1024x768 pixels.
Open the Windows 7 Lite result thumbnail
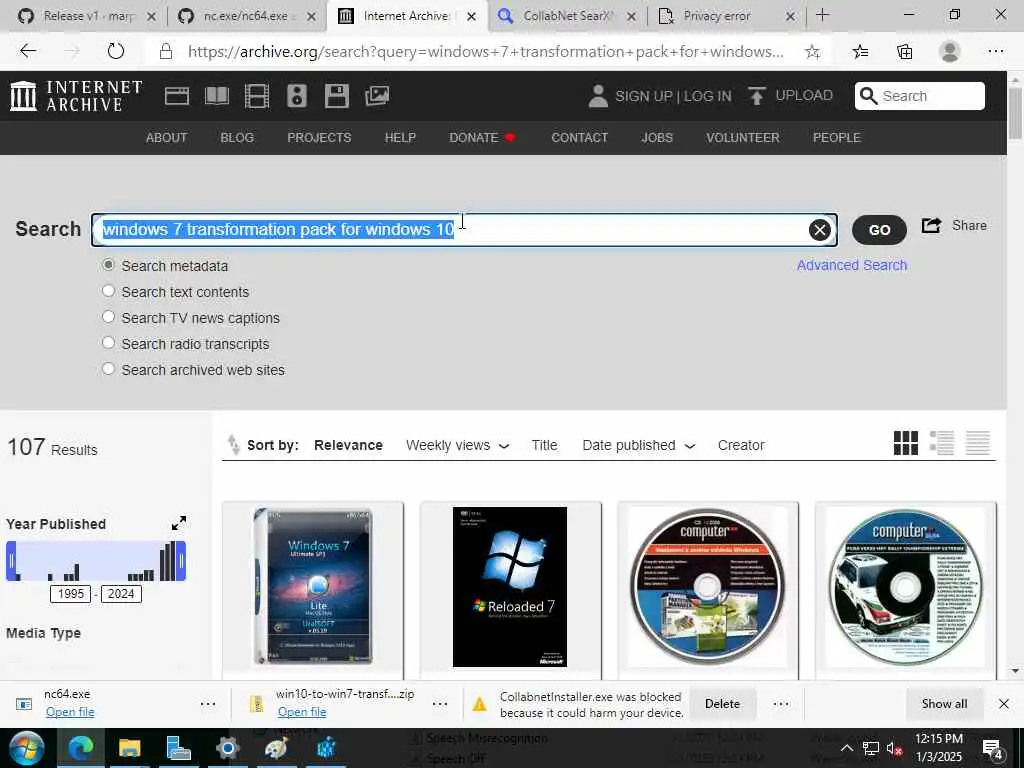(x=313, y=586)
